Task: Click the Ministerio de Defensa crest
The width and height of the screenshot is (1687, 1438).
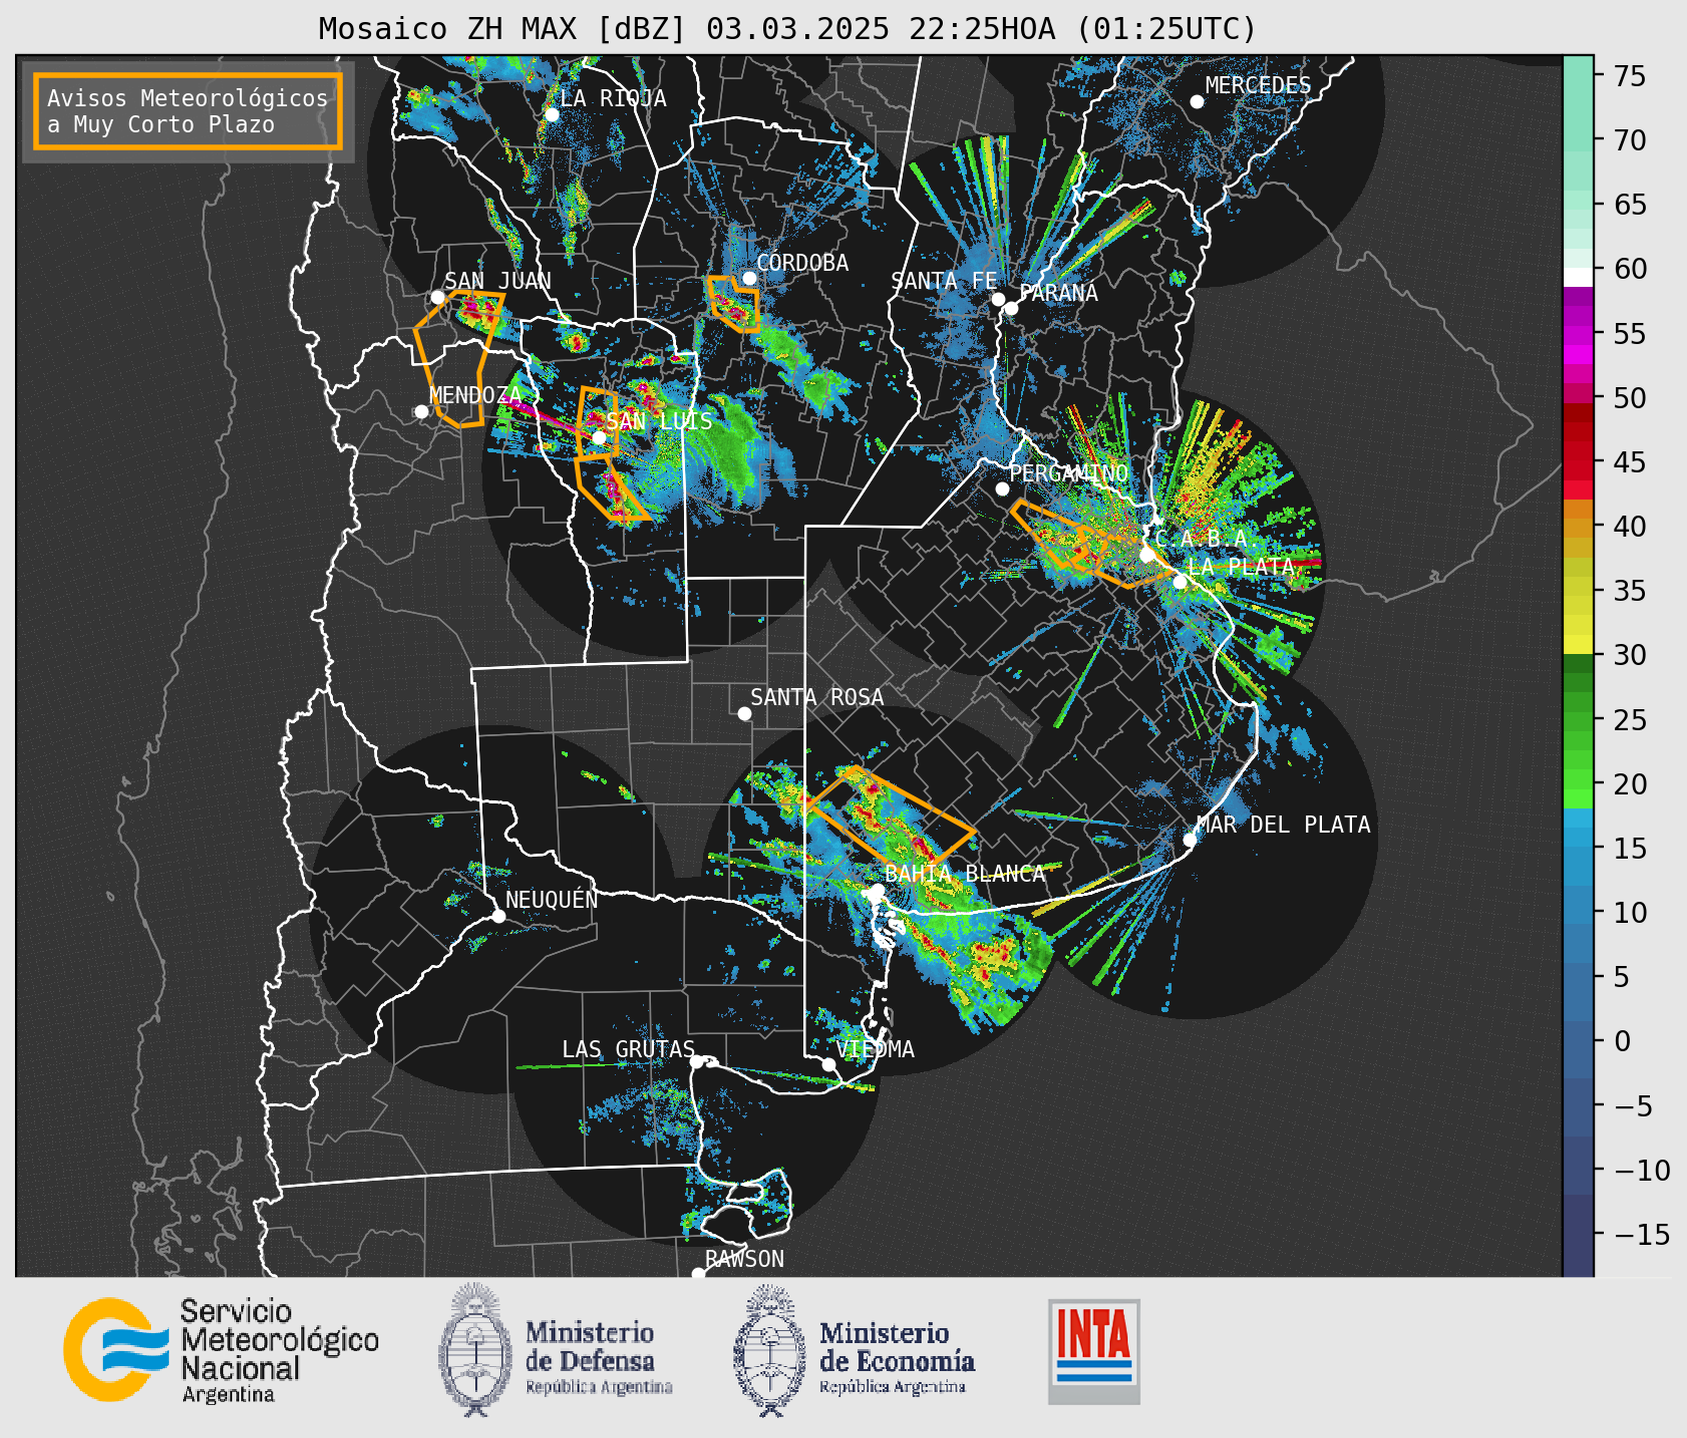Action: [x=475, y=1349]
